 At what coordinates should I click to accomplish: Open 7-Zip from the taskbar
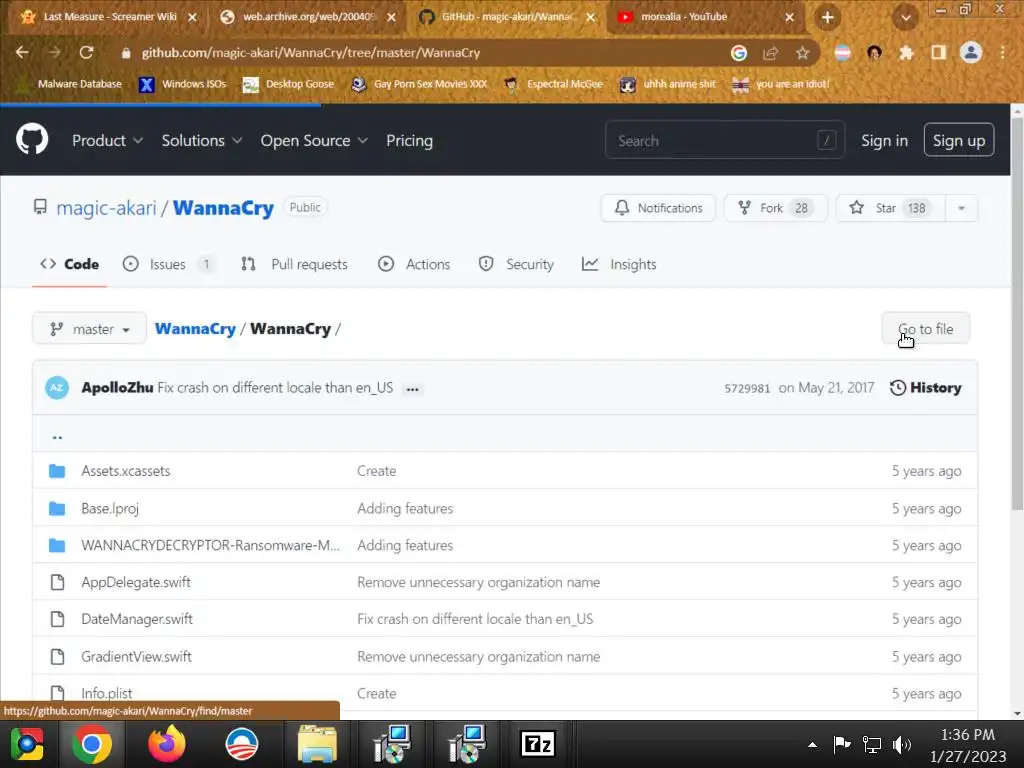point(537,744)
